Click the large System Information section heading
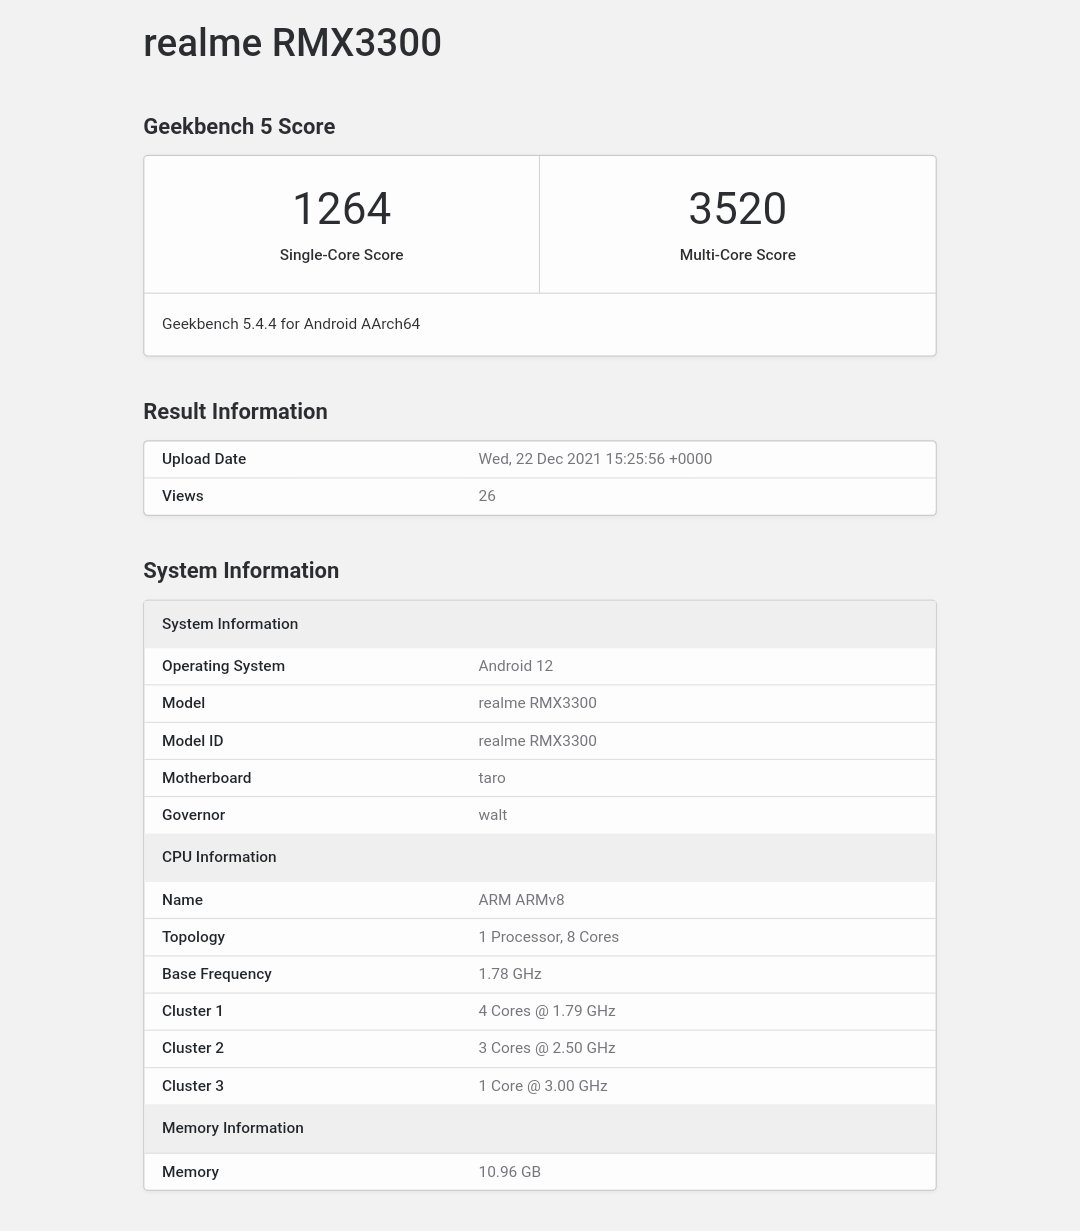1080x1231 pixels. tap(241, 570)
